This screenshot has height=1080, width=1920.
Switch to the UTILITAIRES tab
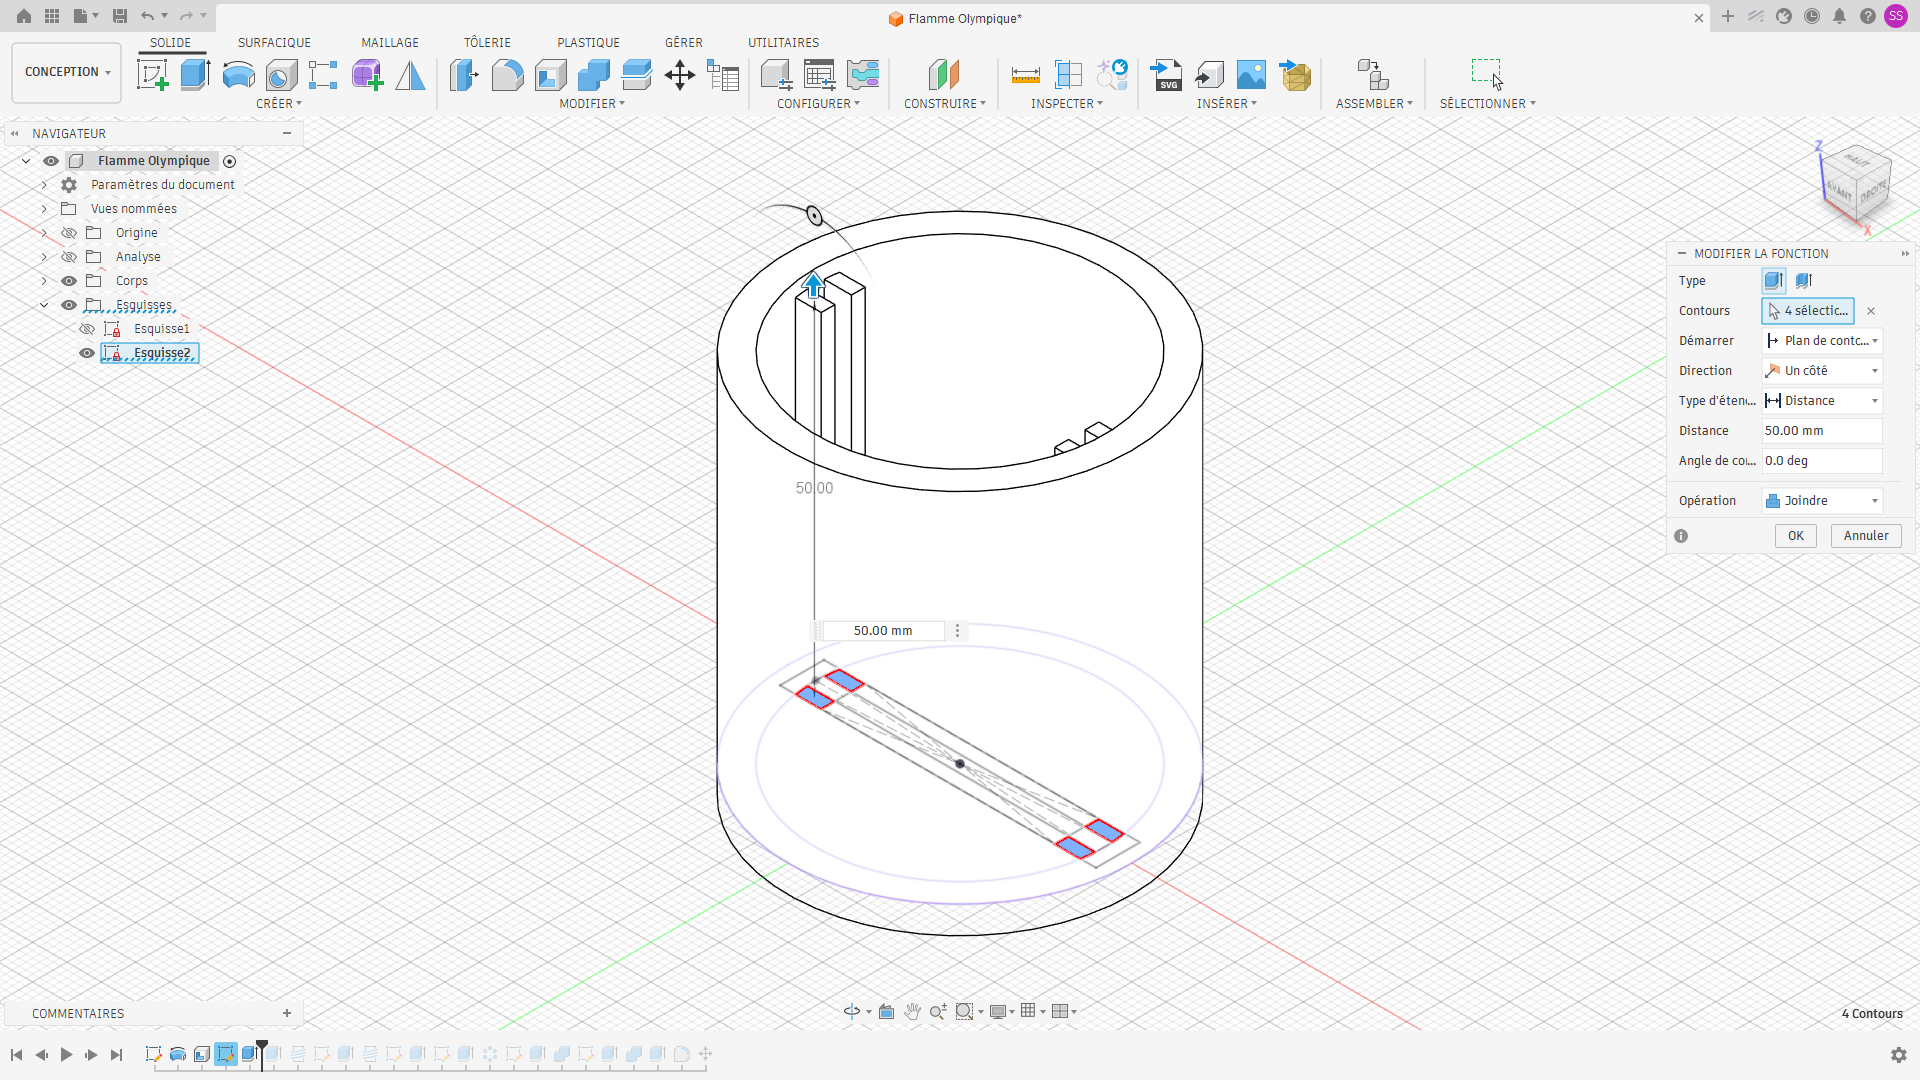[x=783, y=43]
